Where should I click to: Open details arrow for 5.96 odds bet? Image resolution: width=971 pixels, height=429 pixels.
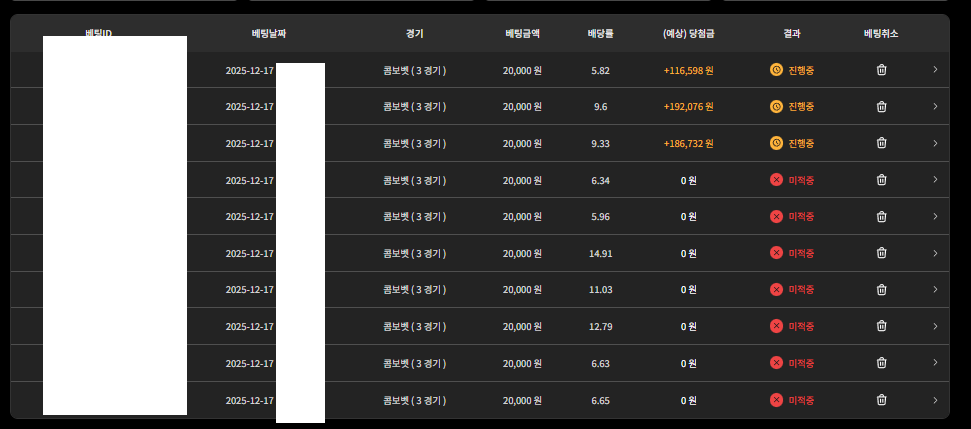[x=935, y=216]
